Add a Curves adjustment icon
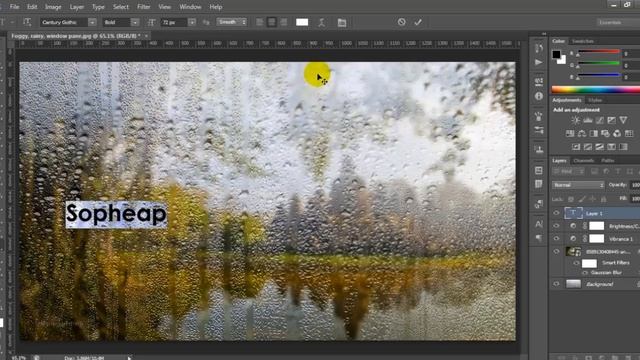 600,120
